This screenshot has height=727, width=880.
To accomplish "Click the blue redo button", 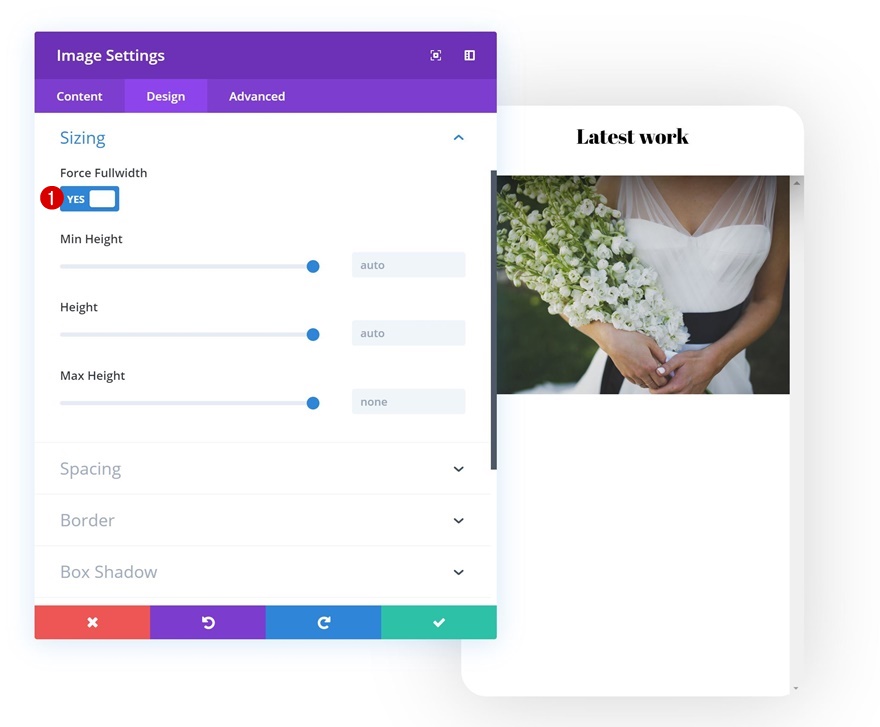I will [324, 622].
